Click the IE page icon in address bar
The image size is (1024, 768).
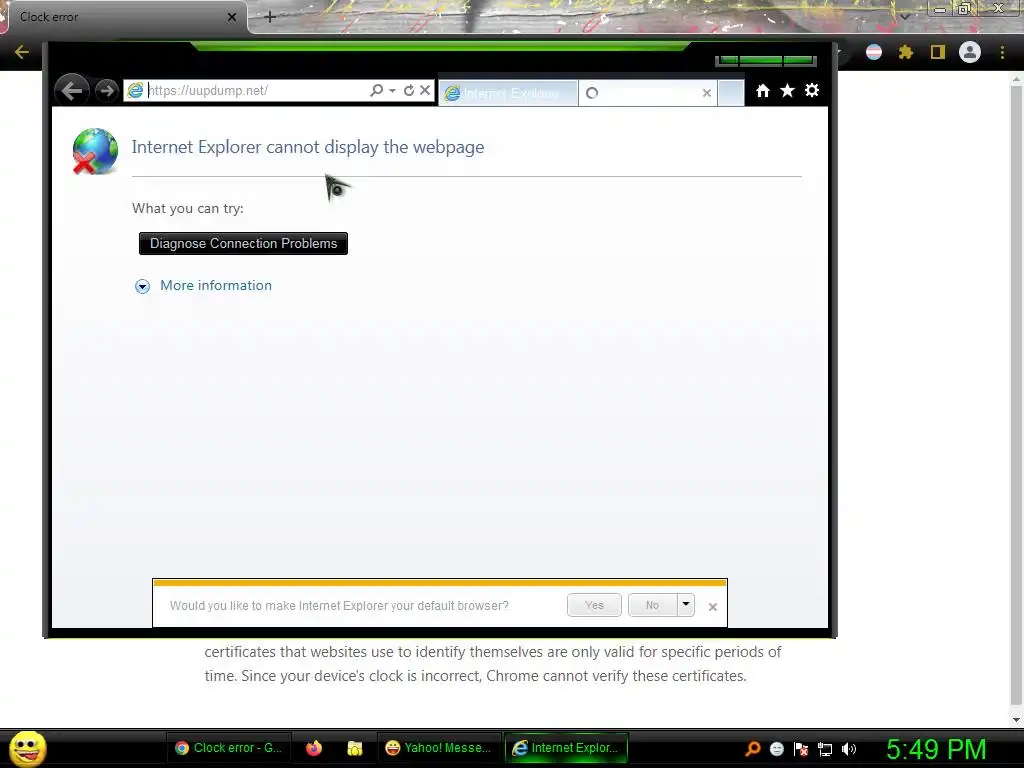tap(135, 90)
